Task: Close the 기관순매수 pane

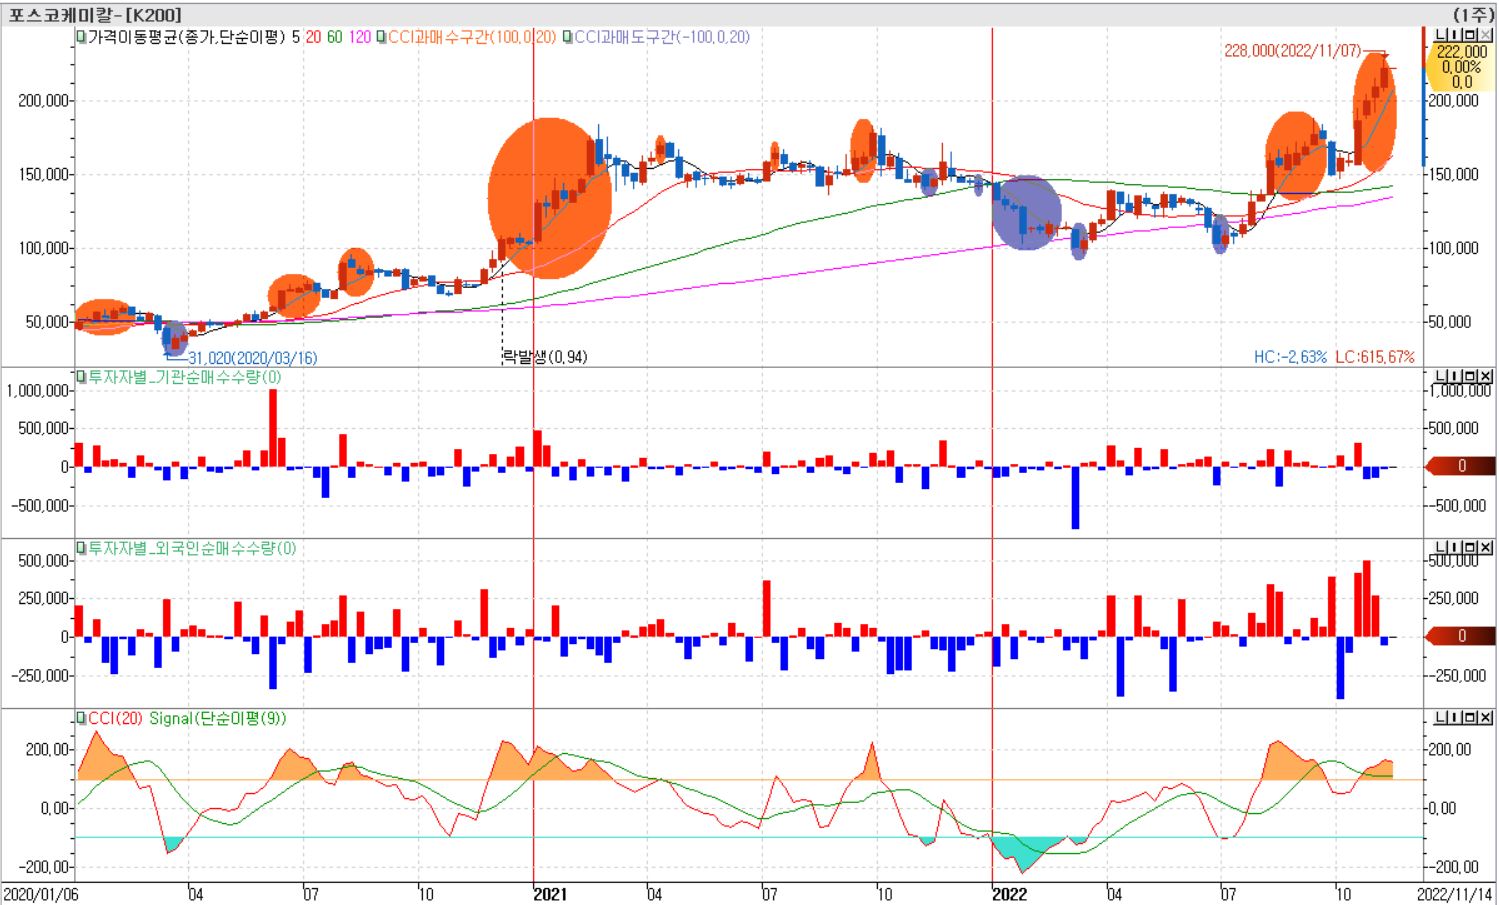Action: point(1486,376)
